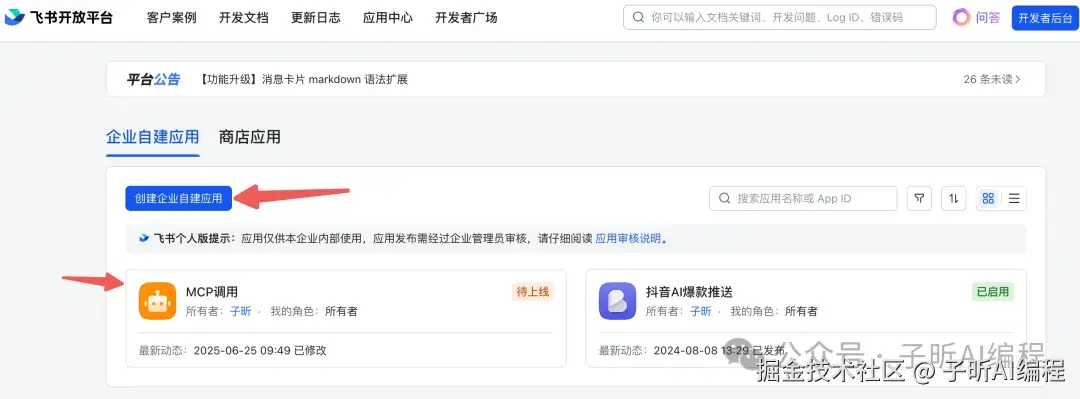
Task: Open the 开发文档 menu
Action: pyautogui.click(x=244, y=18)
